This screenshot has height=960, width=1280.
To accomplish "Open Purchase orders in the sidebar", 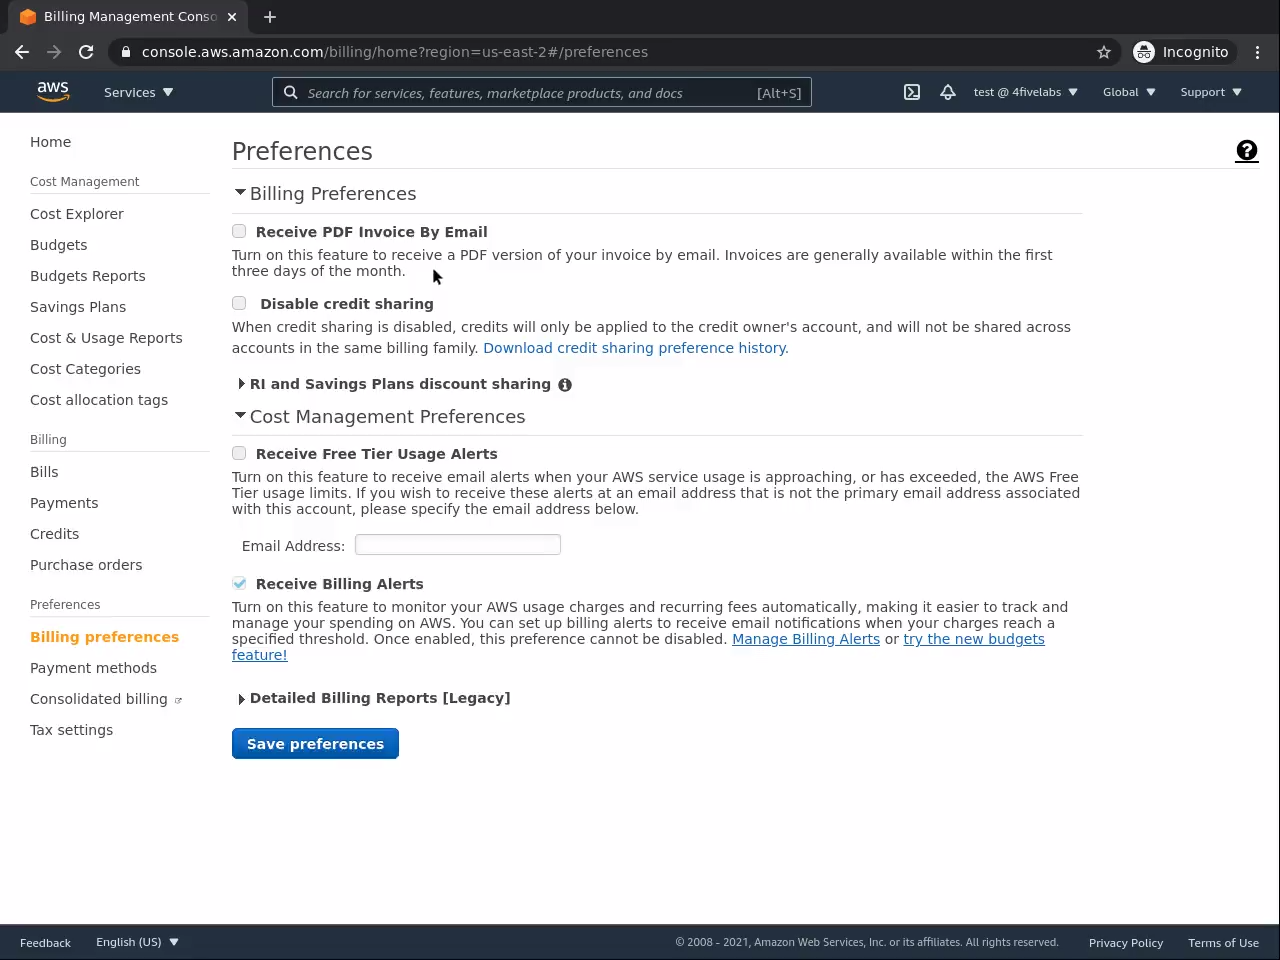I will 86,565.
